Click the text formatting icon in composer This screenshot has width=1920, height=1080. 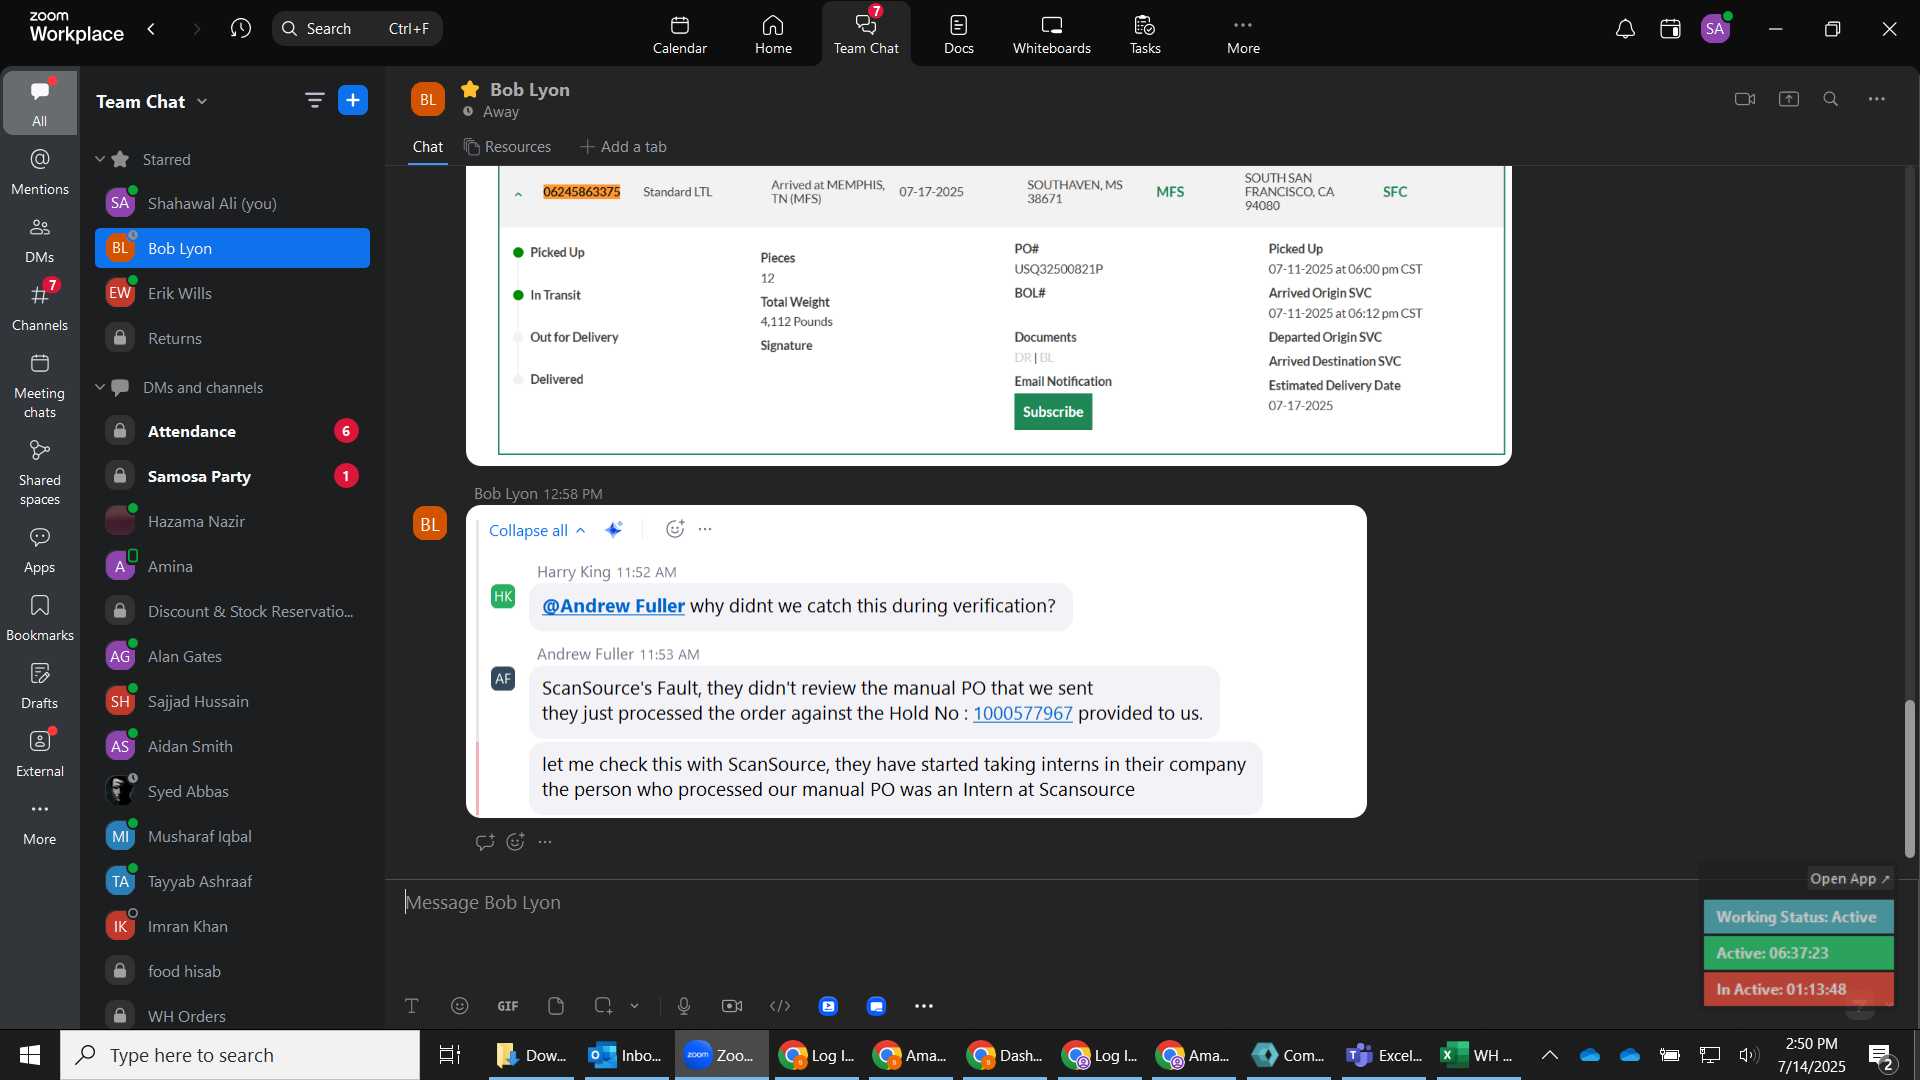tap(411, 1006)
